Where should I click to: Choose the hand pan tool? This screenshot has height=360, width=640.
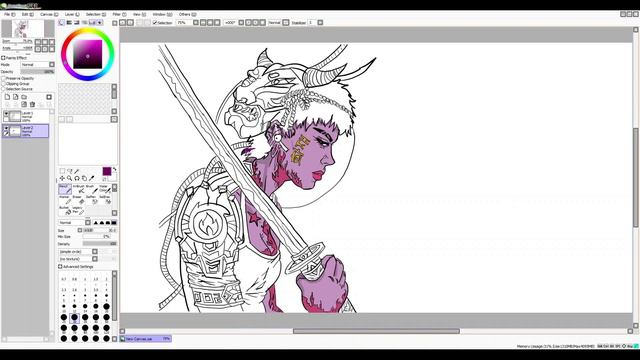(x=84, y=178)
